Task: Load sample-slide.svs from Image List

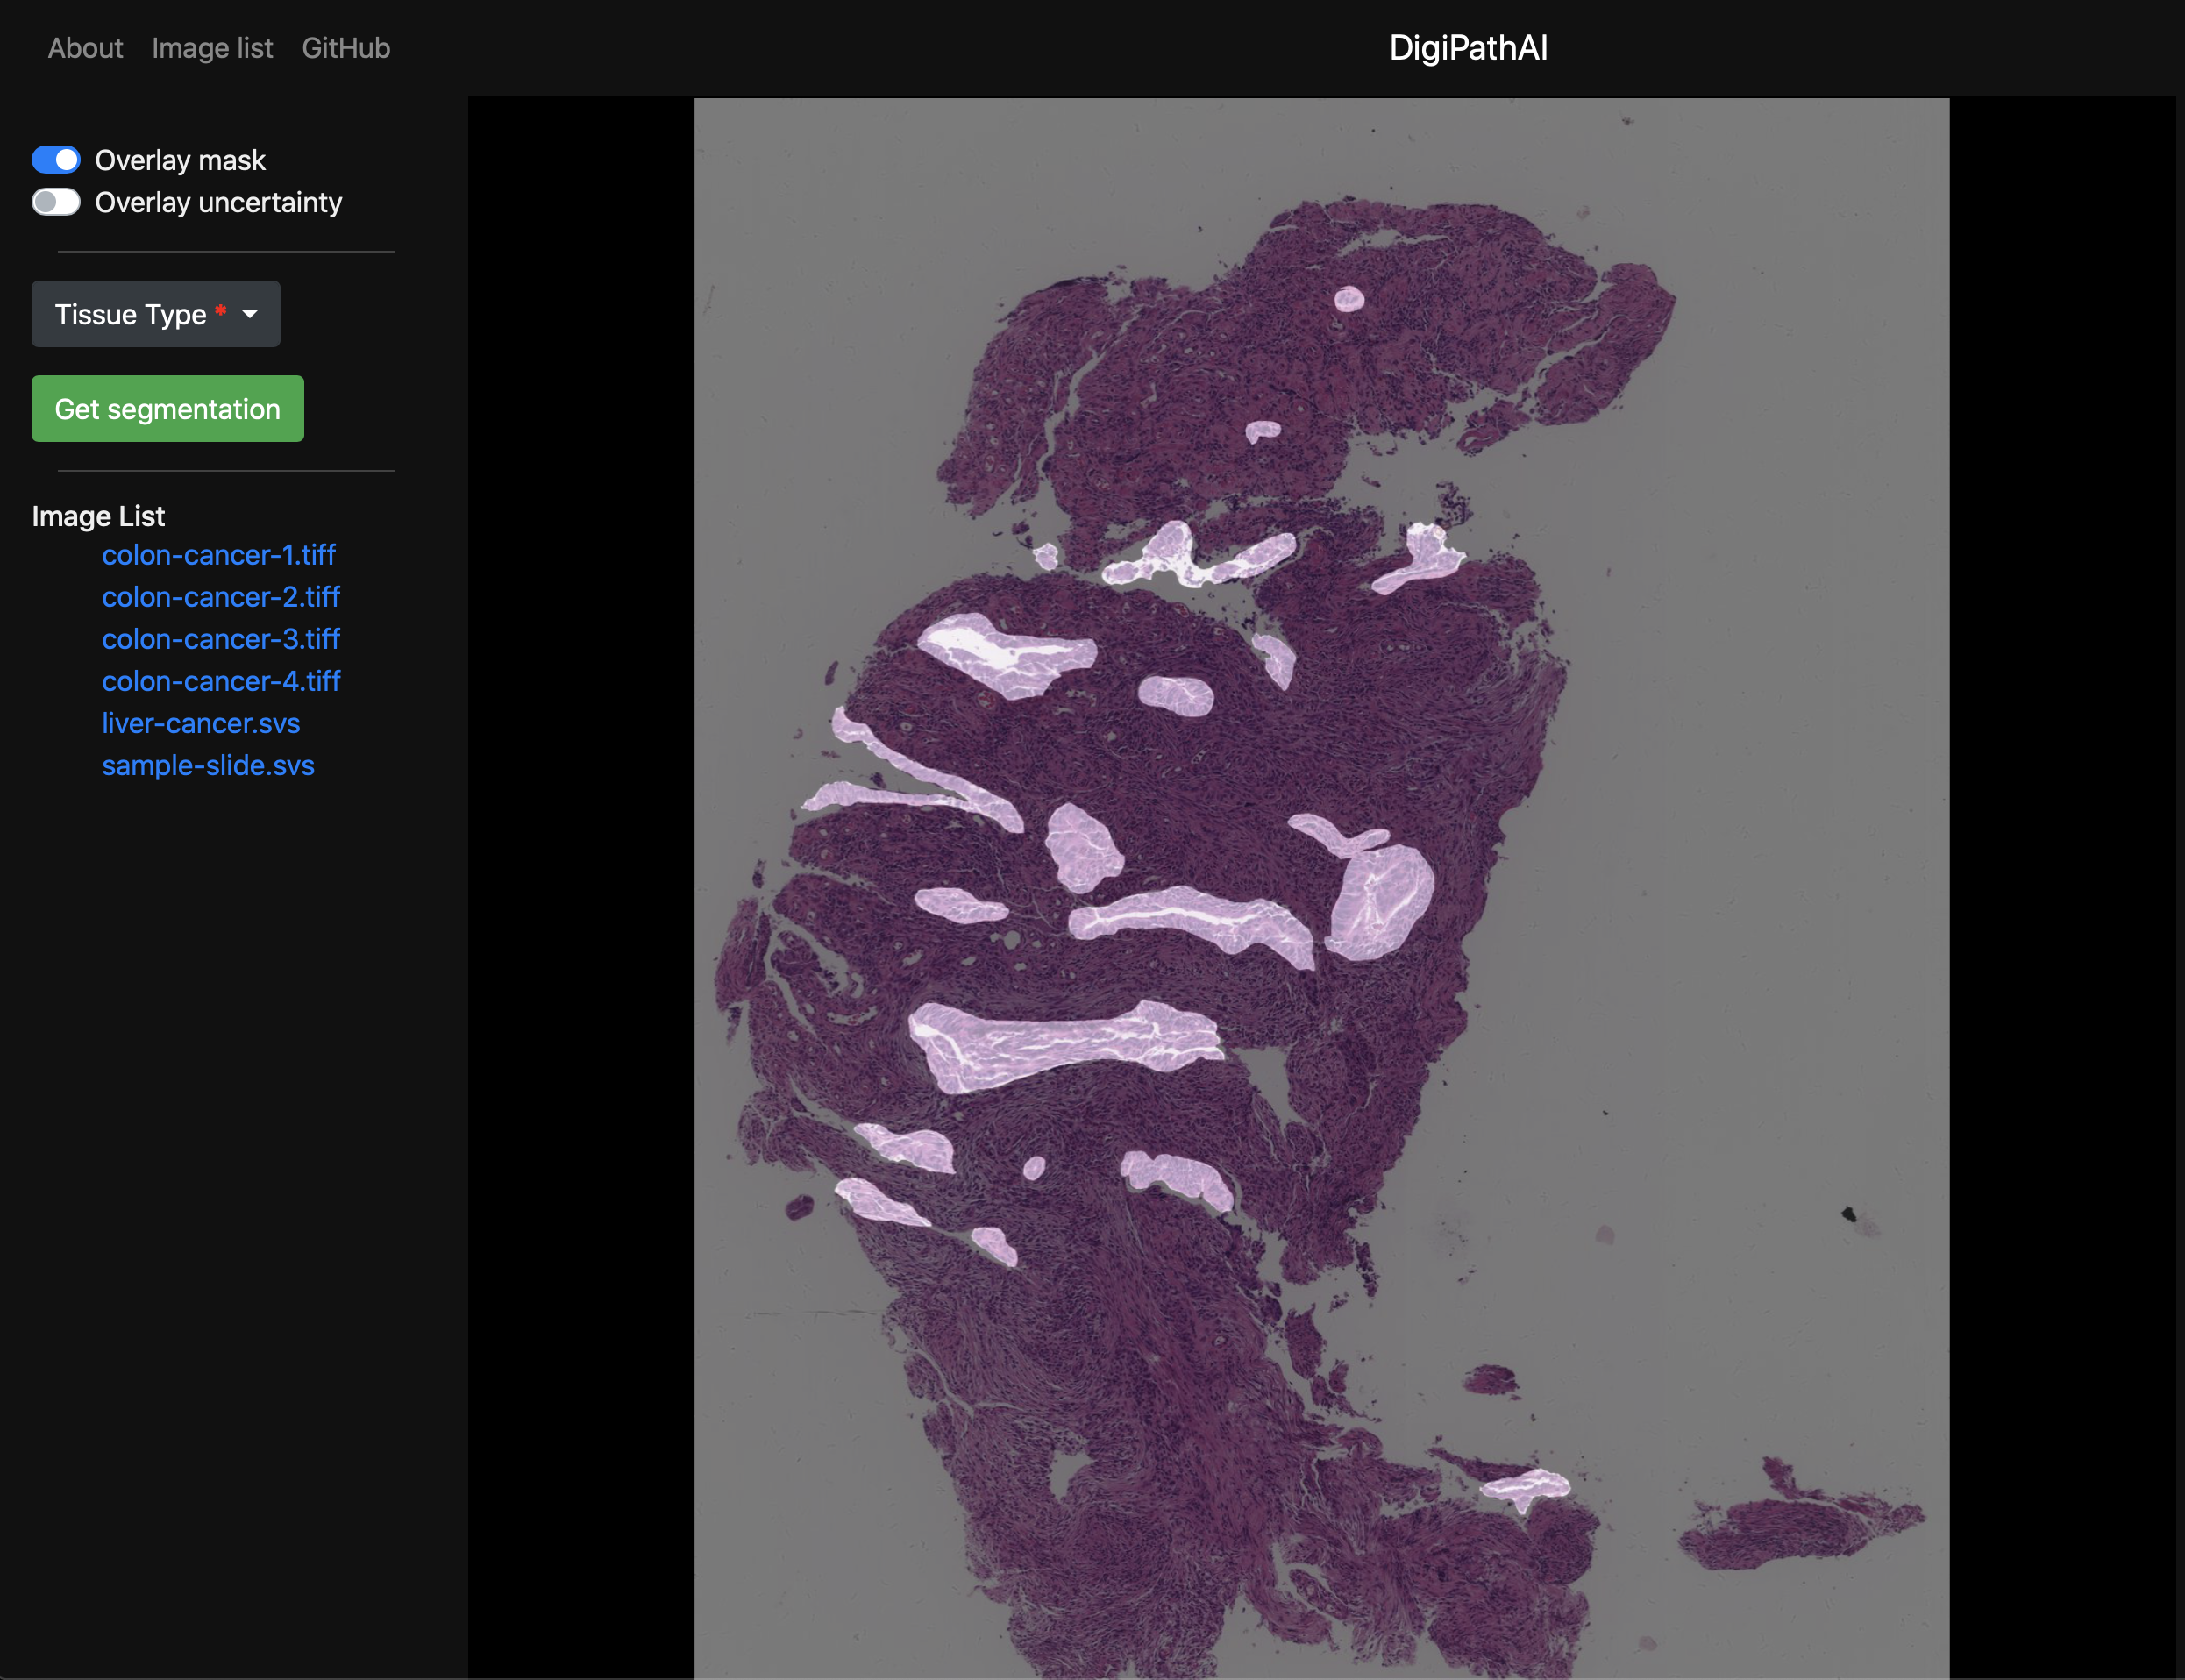Action: pyautogui.click(x=208, y=765)
